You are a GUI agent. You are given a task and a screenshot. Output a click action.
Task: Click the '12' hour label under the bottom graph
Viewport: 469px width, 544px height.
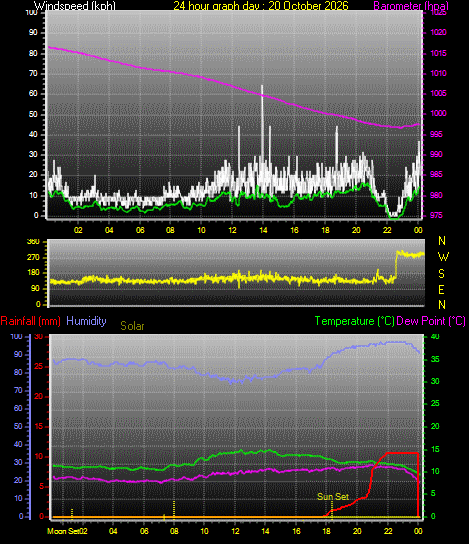(x=235, y=531)
